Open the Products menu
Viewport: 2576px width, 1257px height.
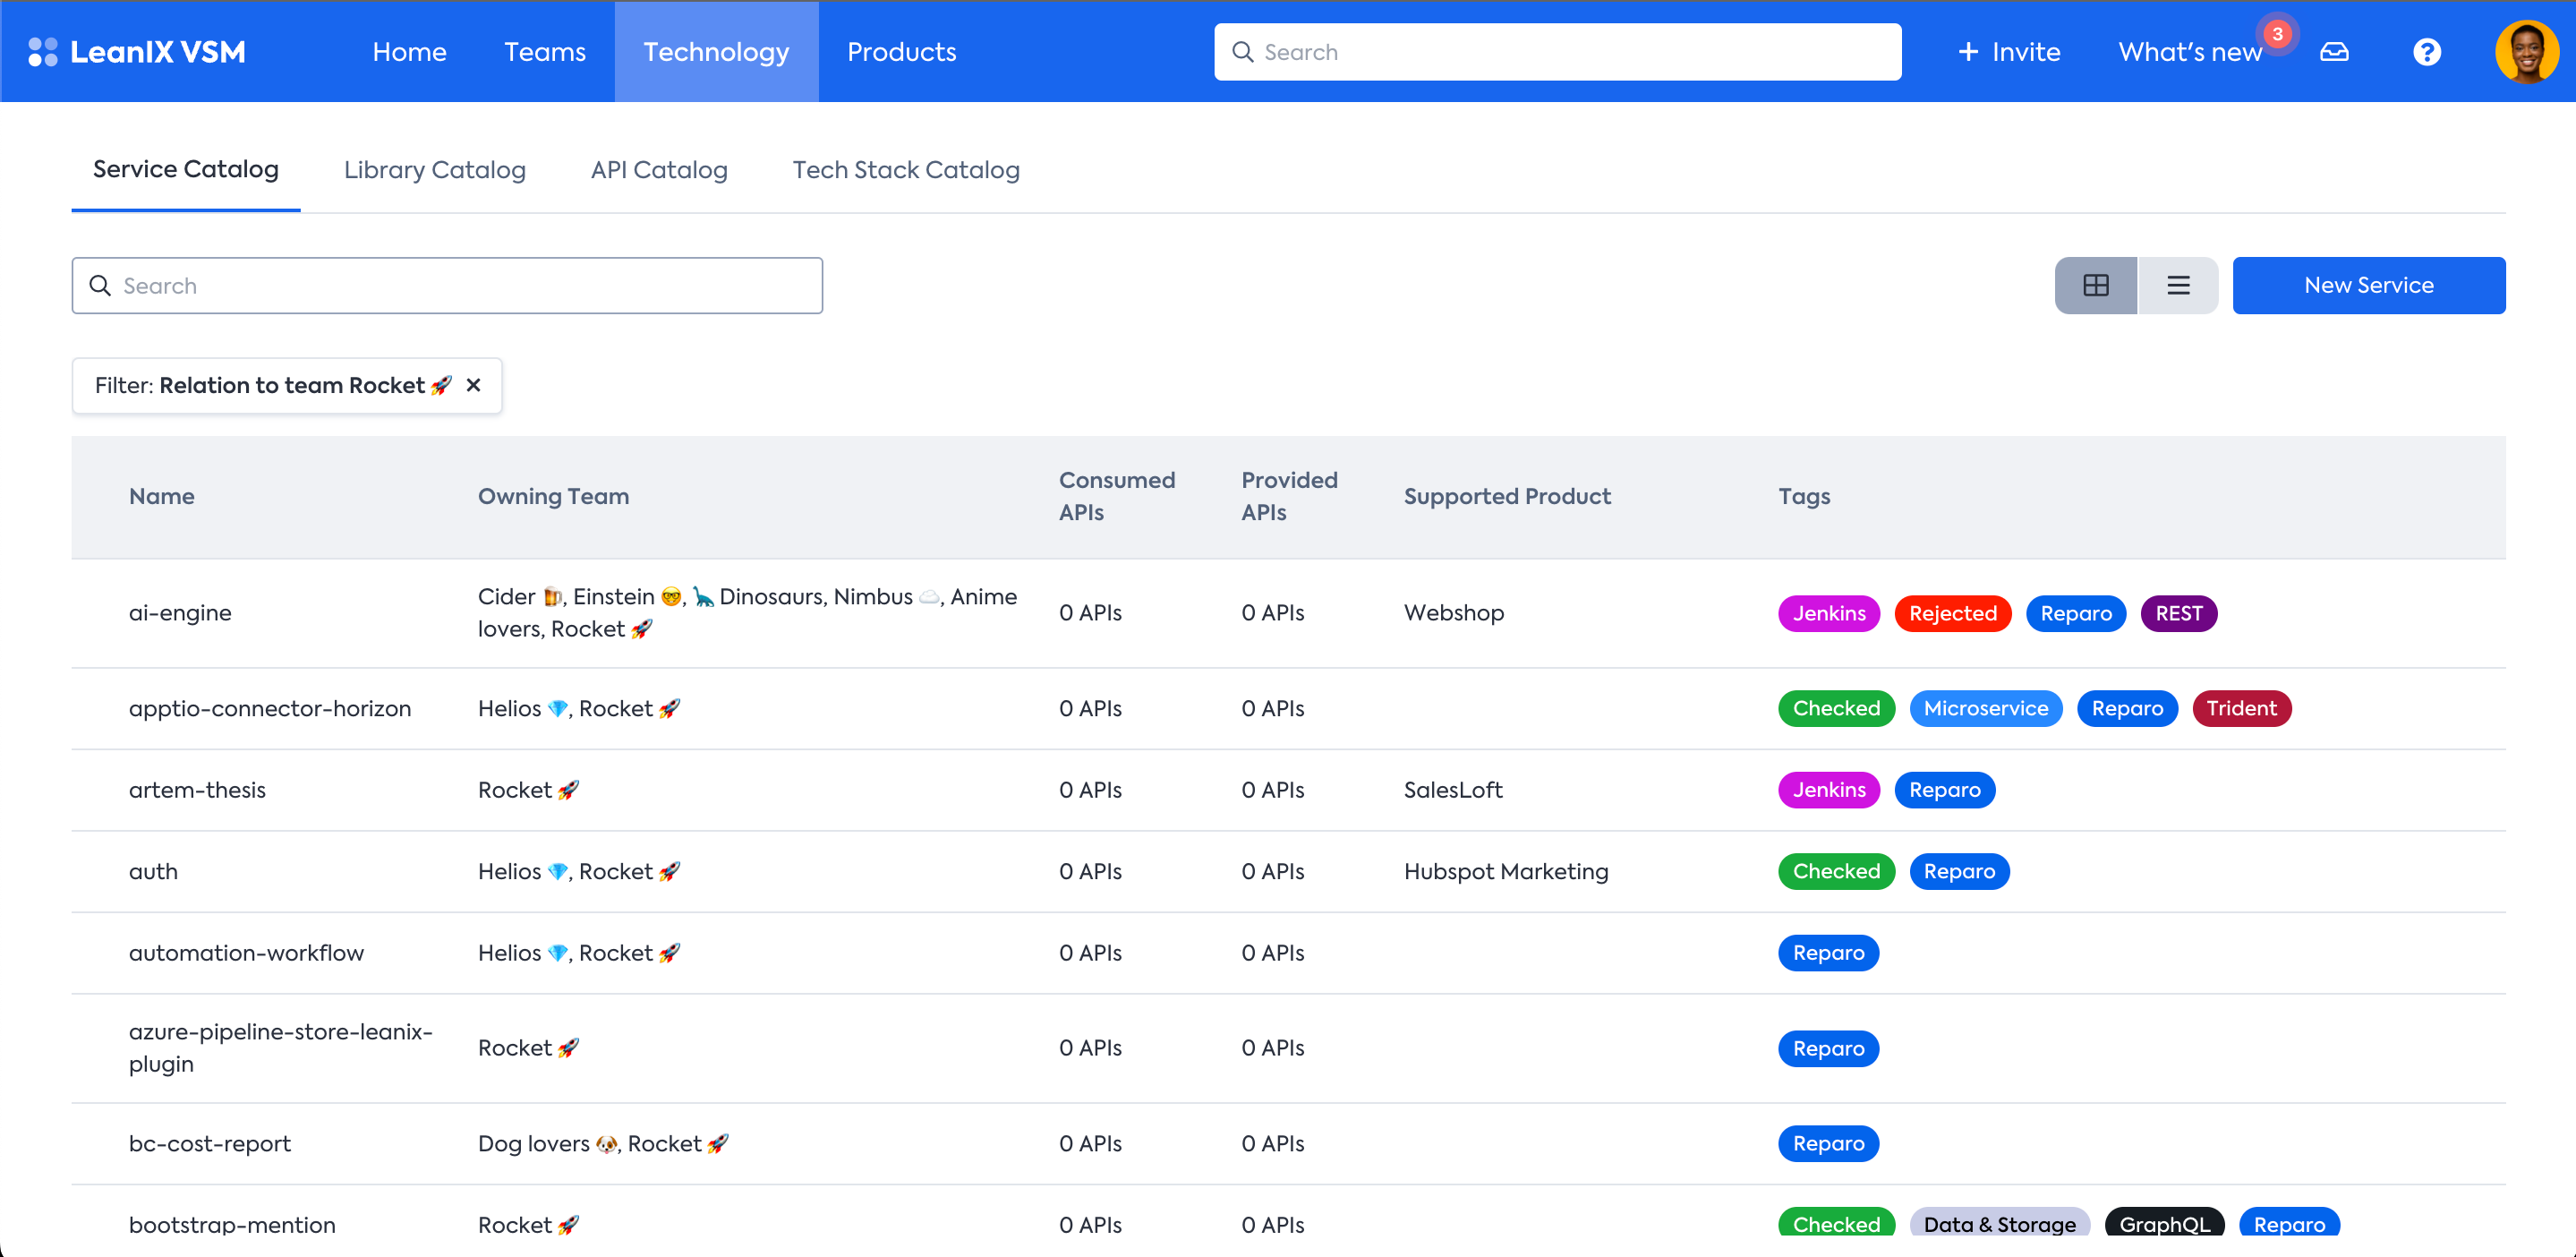coord(901,52)
